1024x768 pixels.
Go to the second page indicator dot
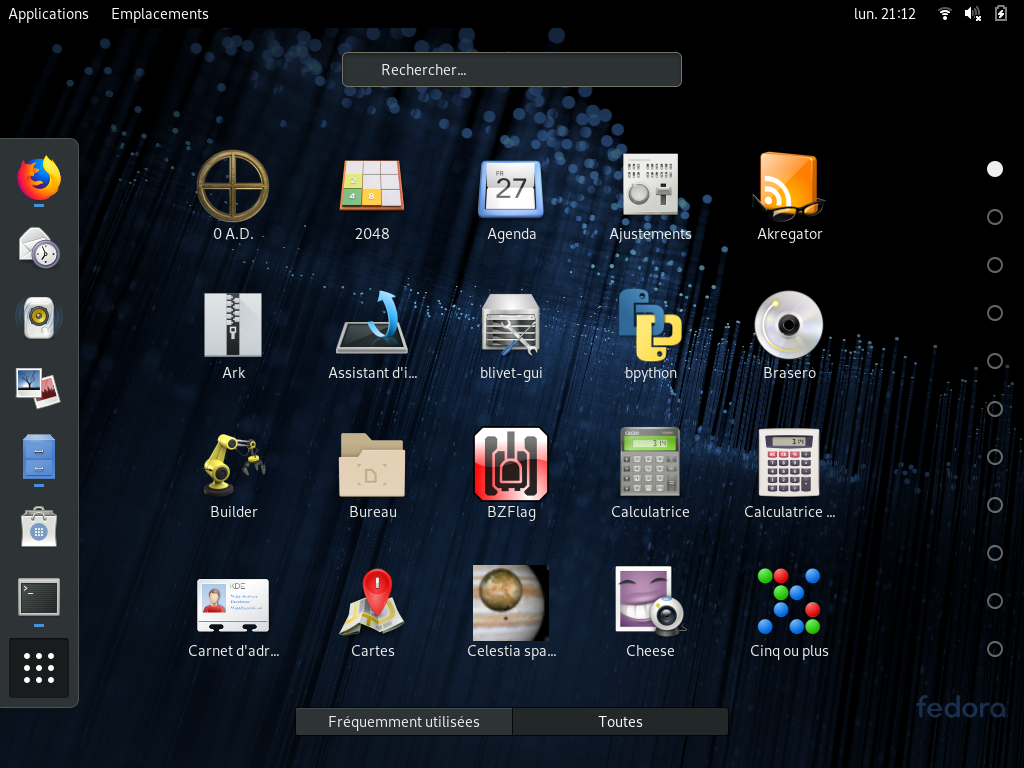(x=995, y=217)
